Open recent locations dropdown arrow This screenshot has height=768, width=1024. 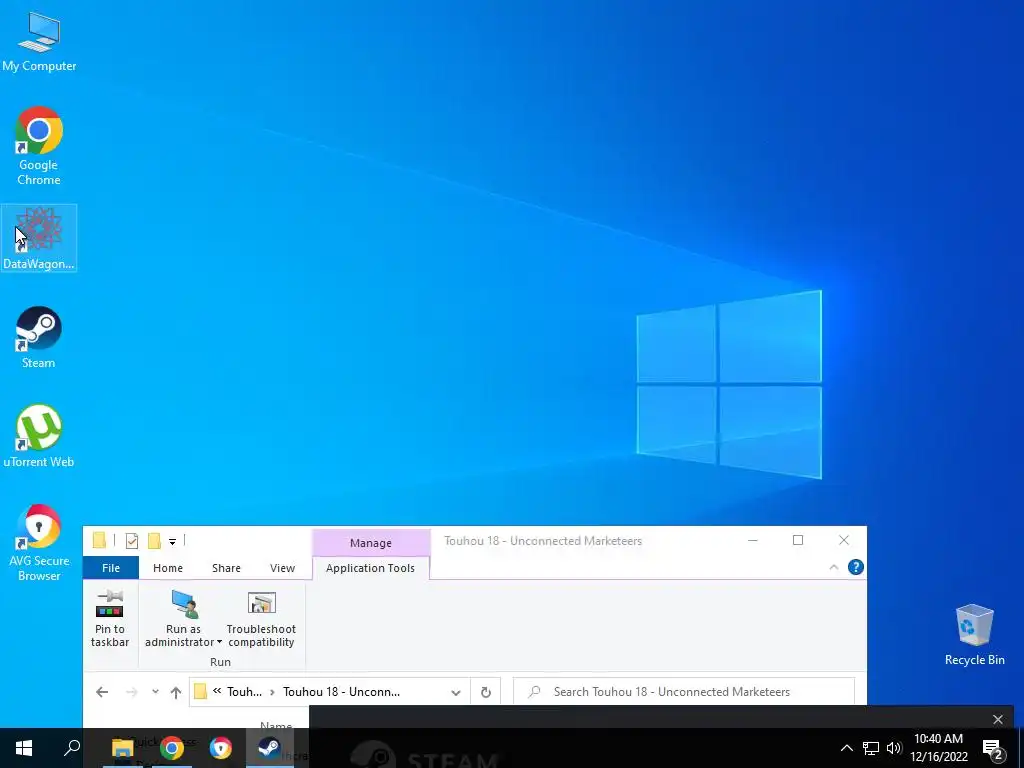pyautogui.click(x=155, y=692)
